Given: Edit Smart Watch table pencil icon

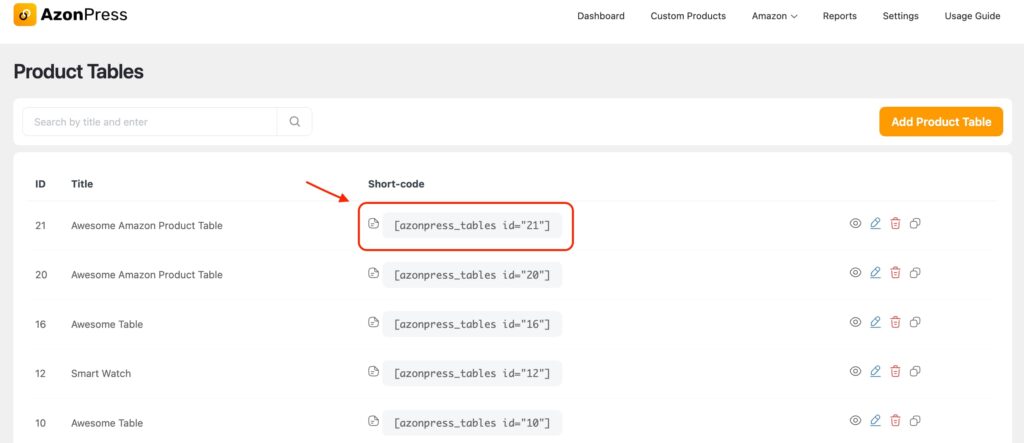Looking at the screenshot, I should click(x=875, y=371).
